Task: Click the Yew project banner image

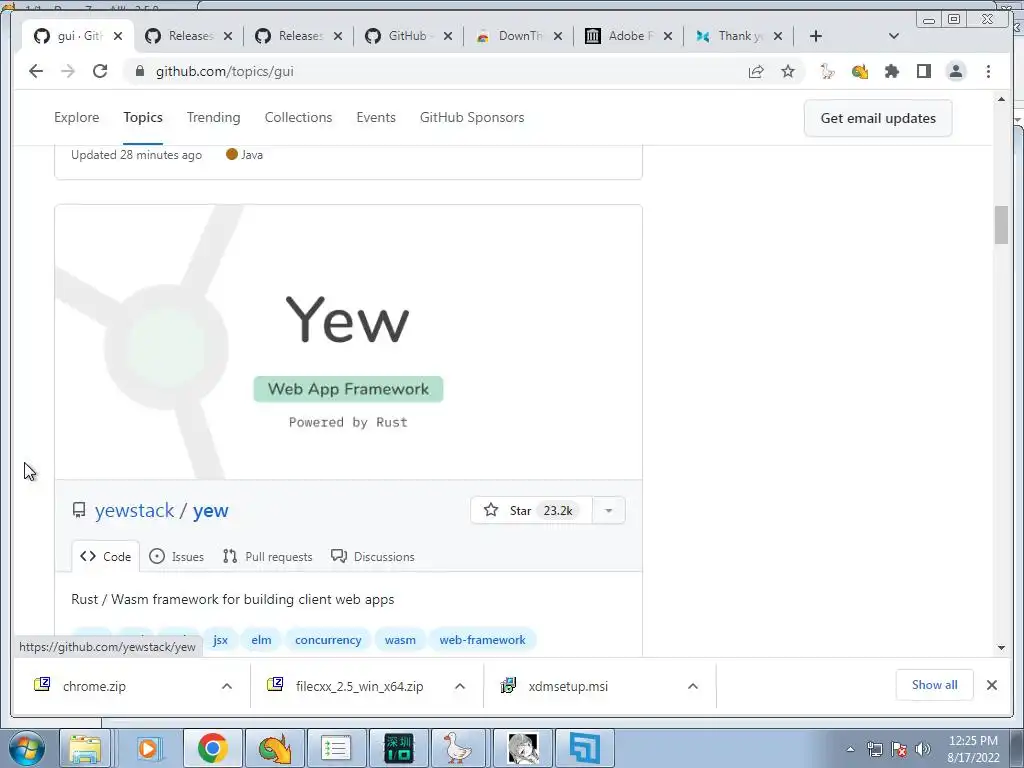Action: pos(348,342)
